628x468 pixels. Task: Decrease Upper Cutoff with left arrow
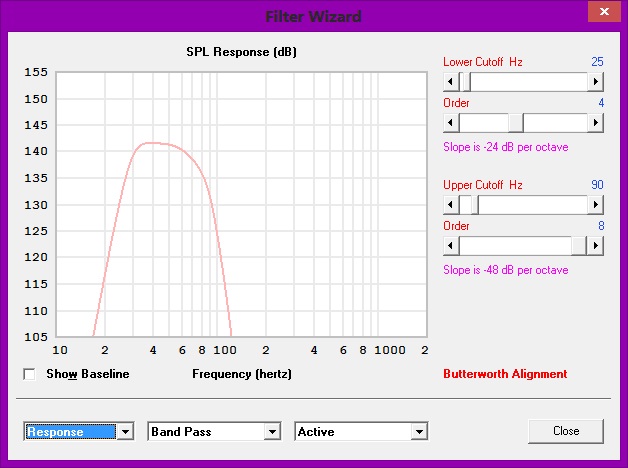pyautogui.click(x=451, y=205)
